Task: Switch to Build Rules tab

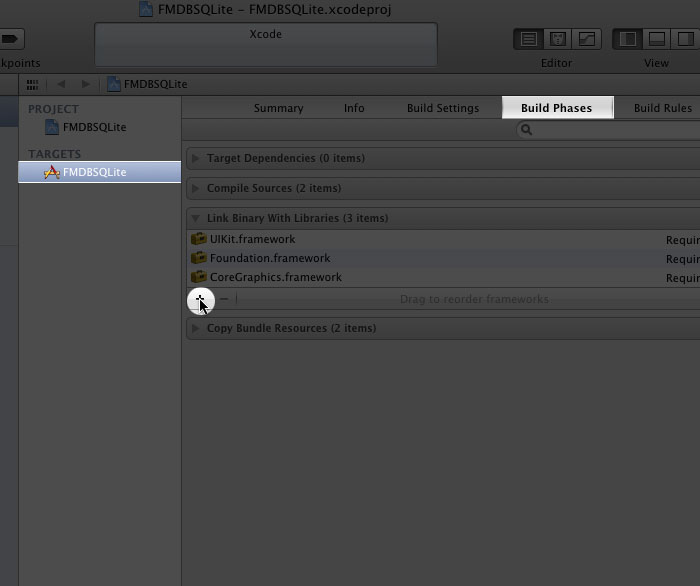Action: (x=663, y=108)
